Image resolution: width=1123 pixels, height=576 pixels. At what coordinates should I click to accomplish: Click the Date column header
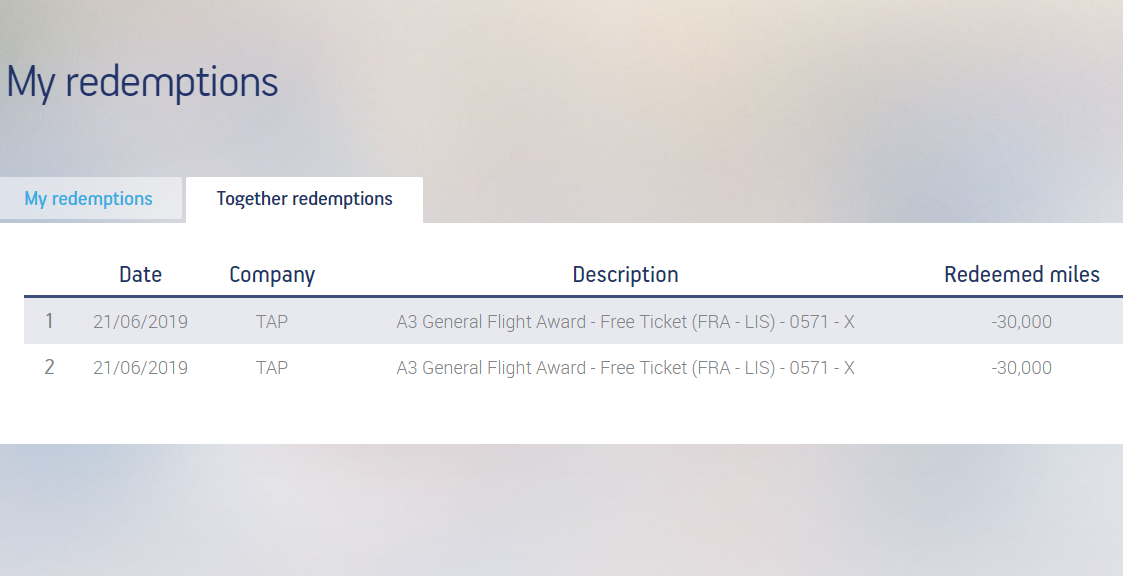click(x=140, y=274)
